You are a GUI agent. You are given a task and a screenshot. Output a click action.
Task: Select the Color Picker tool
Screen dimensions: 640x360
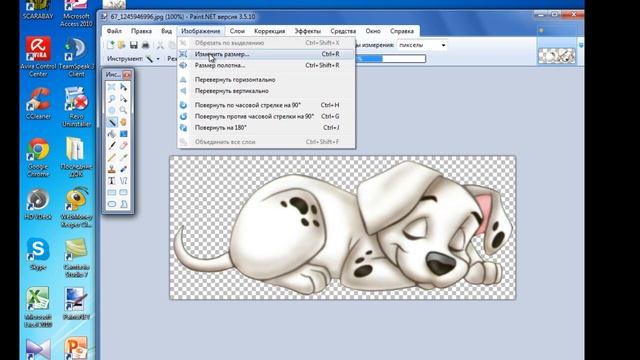[x=123, y=157]
